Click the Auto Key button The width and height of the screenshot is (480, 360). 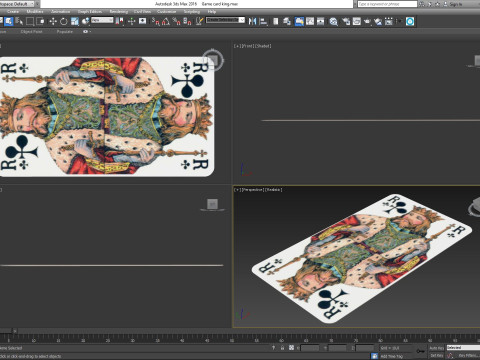[436, 348]
